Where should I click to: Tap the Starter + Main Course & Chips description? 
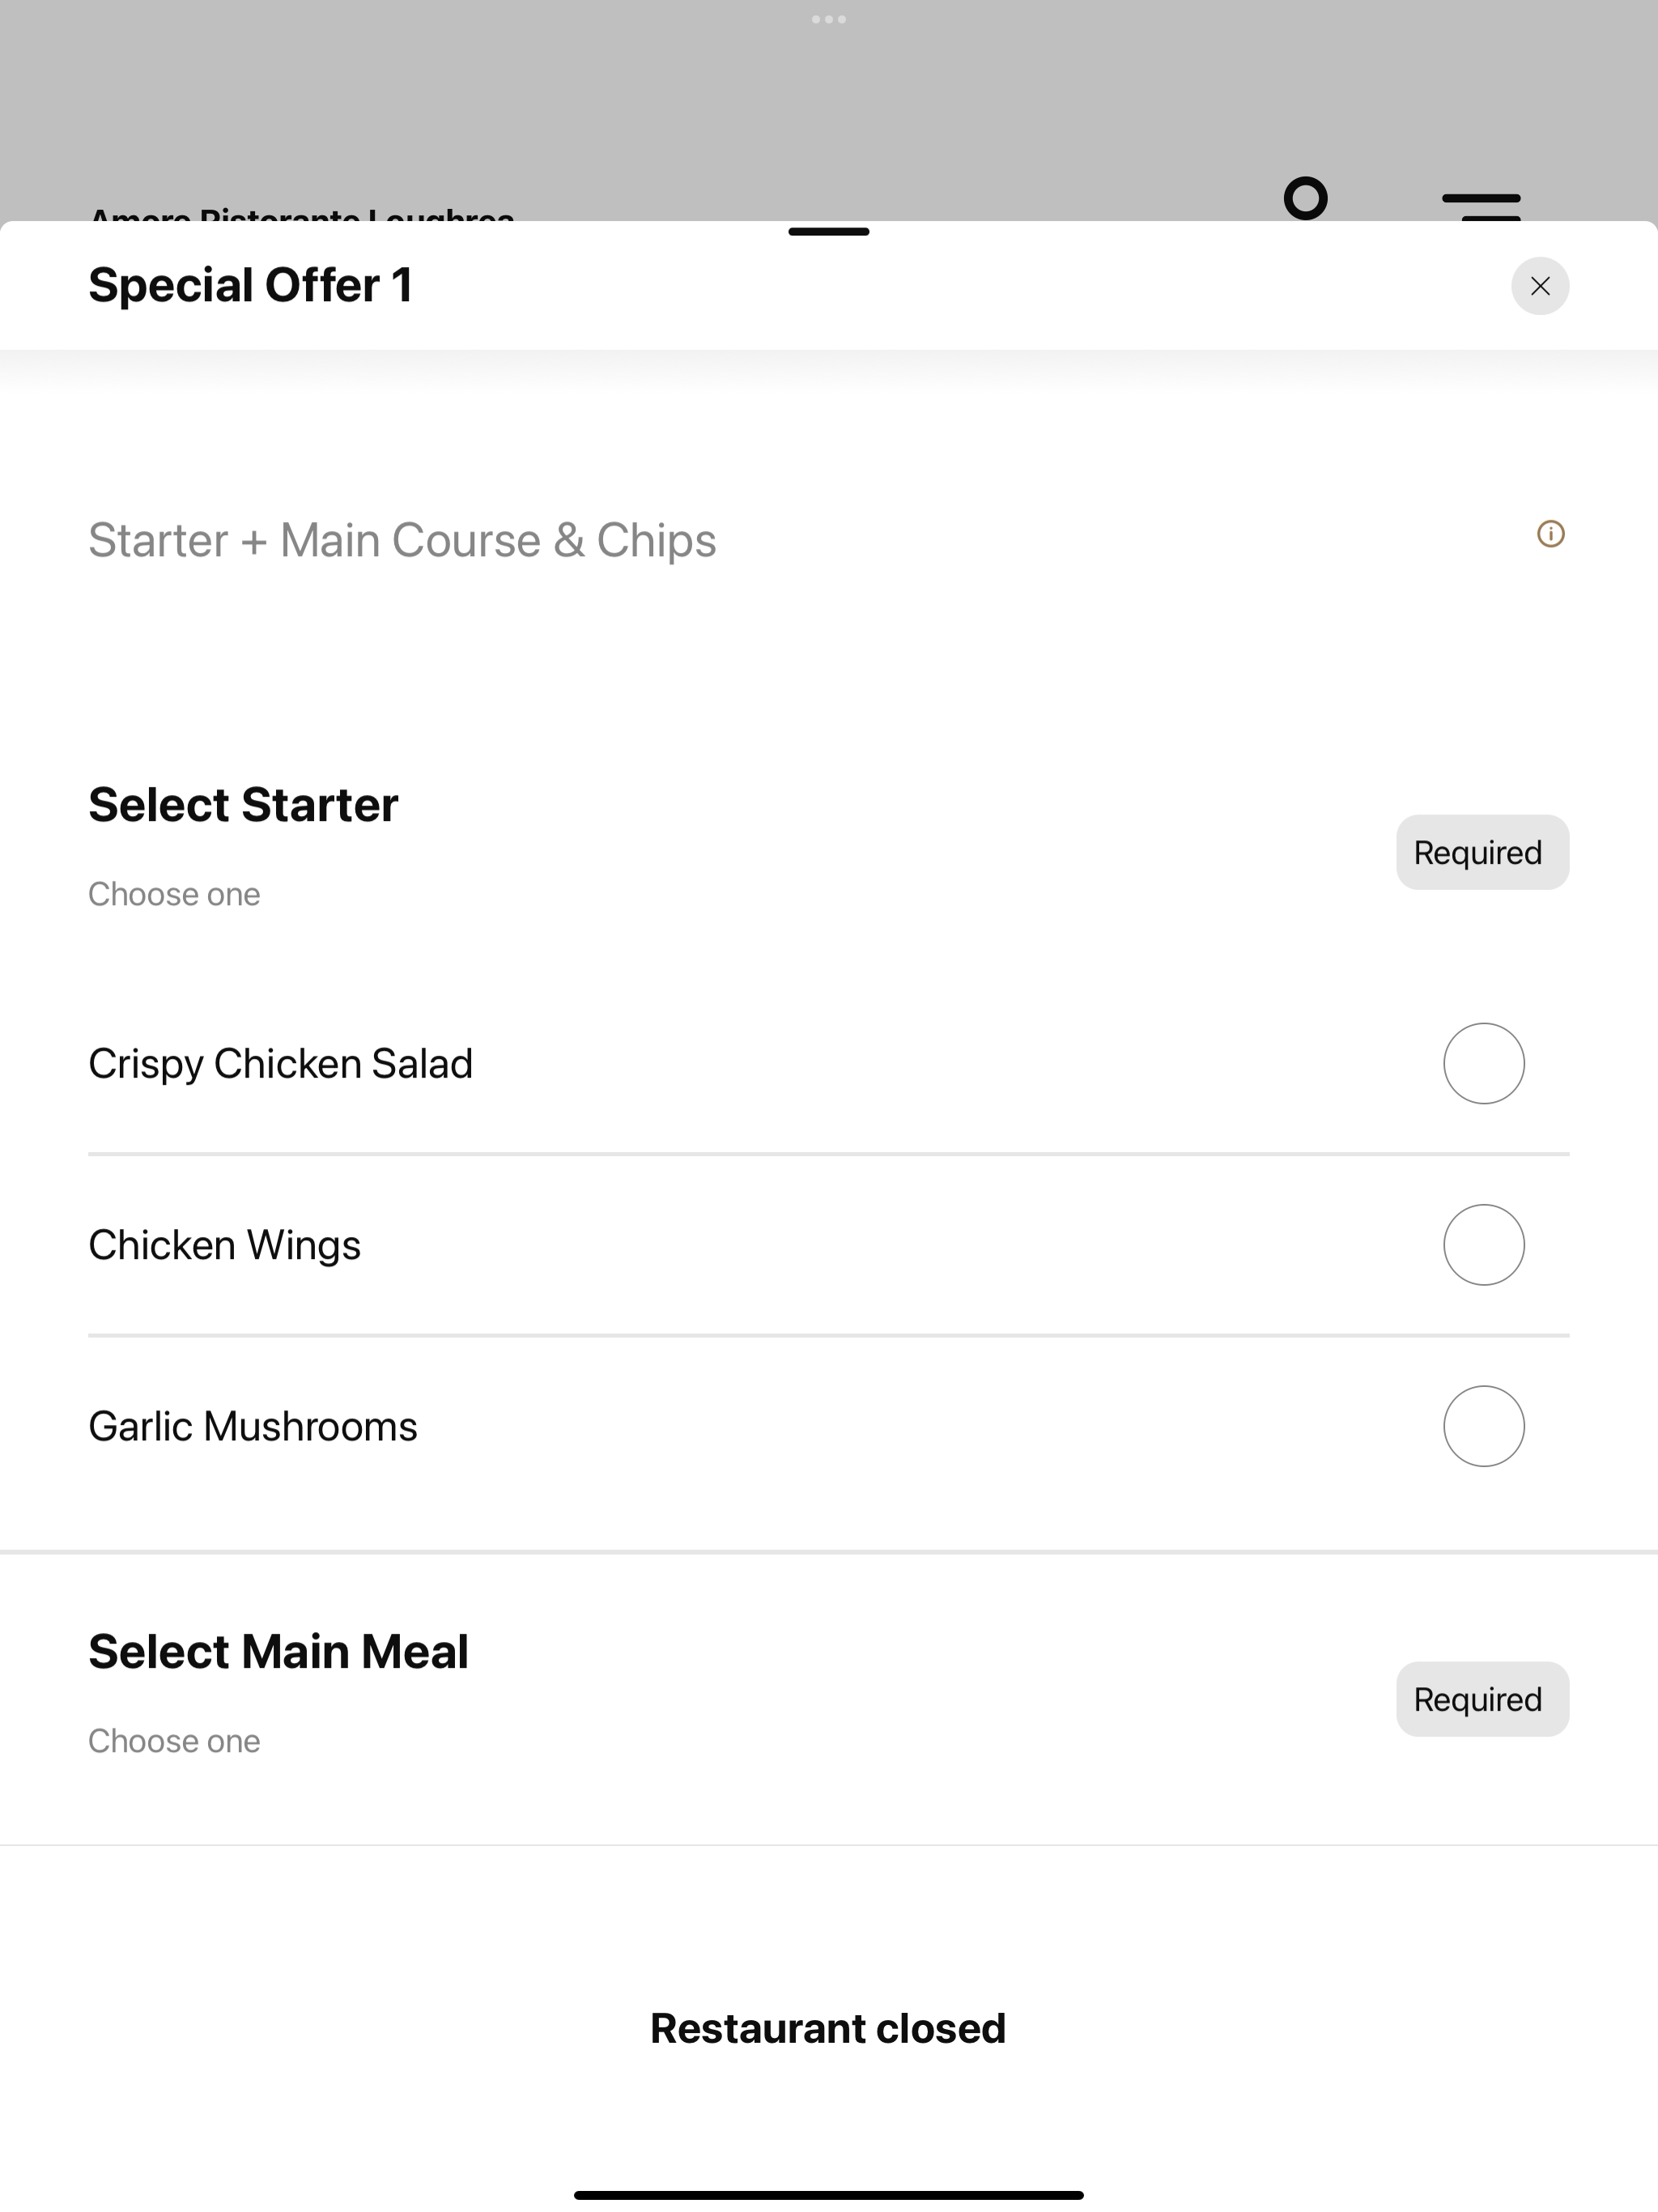(x=402, y=540)
